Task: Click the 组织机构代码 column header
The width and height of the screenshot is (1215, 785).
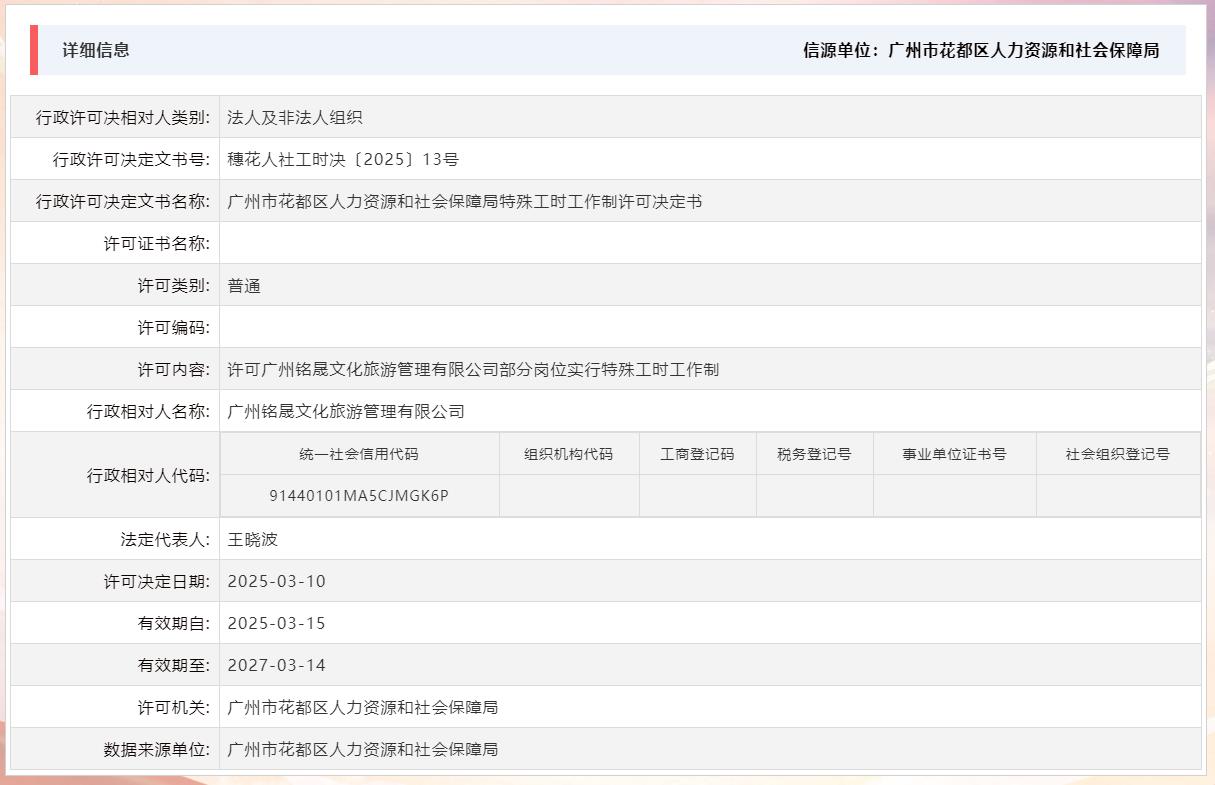Action: [x=568, y=453]
